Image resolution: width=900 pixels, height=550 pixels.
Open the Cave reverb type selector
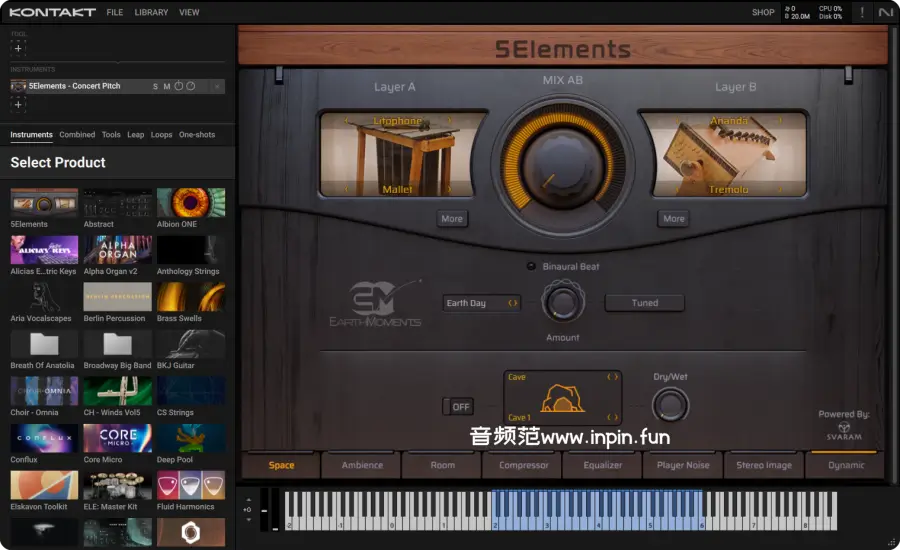pos(561,377)
